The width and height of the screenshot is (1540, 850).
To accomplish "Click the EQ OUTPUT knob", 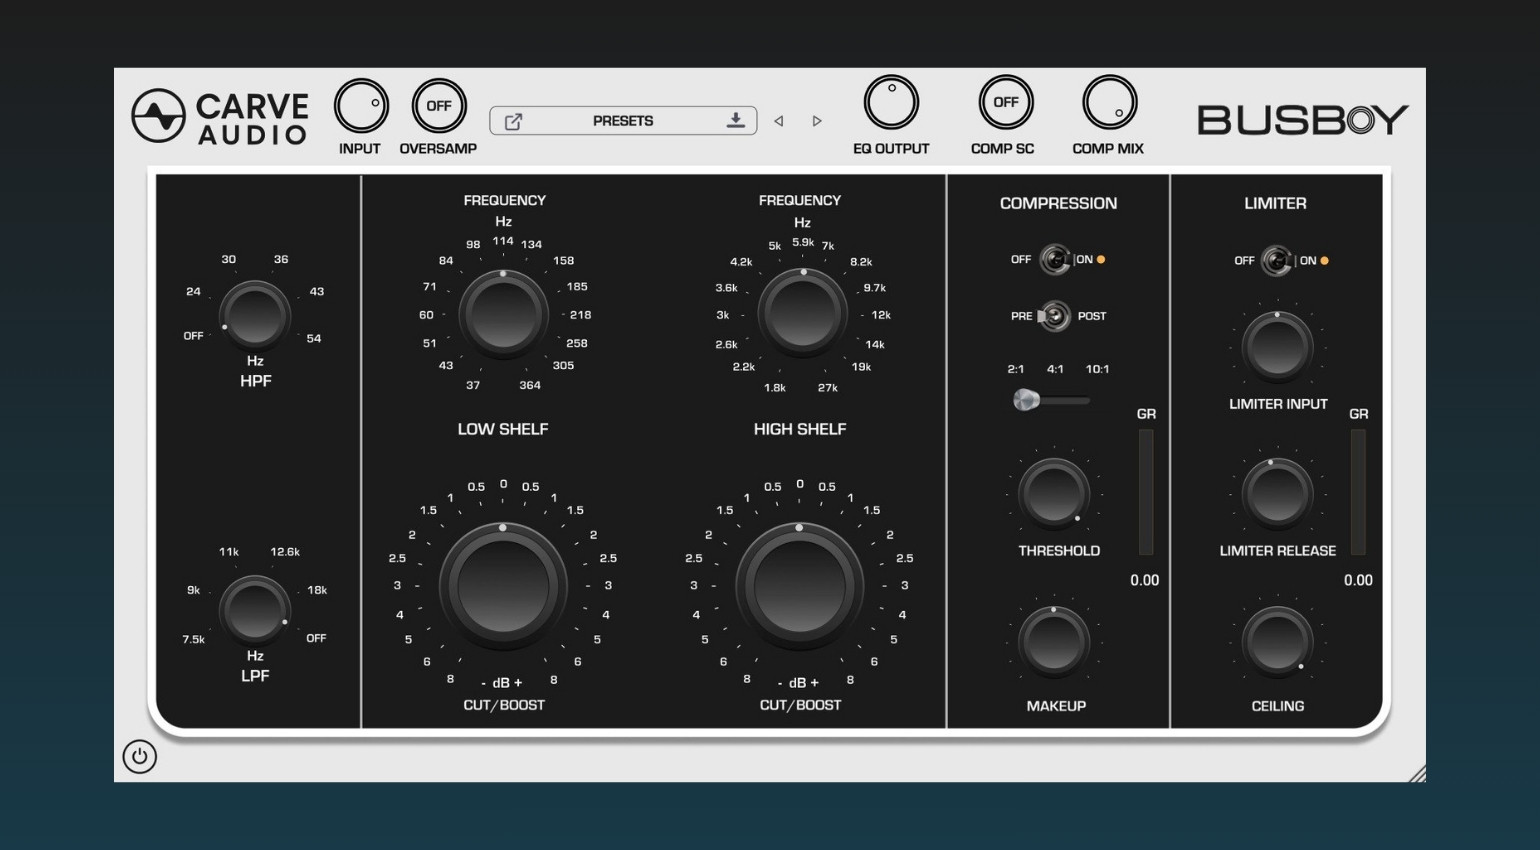I will coord(891,101).
